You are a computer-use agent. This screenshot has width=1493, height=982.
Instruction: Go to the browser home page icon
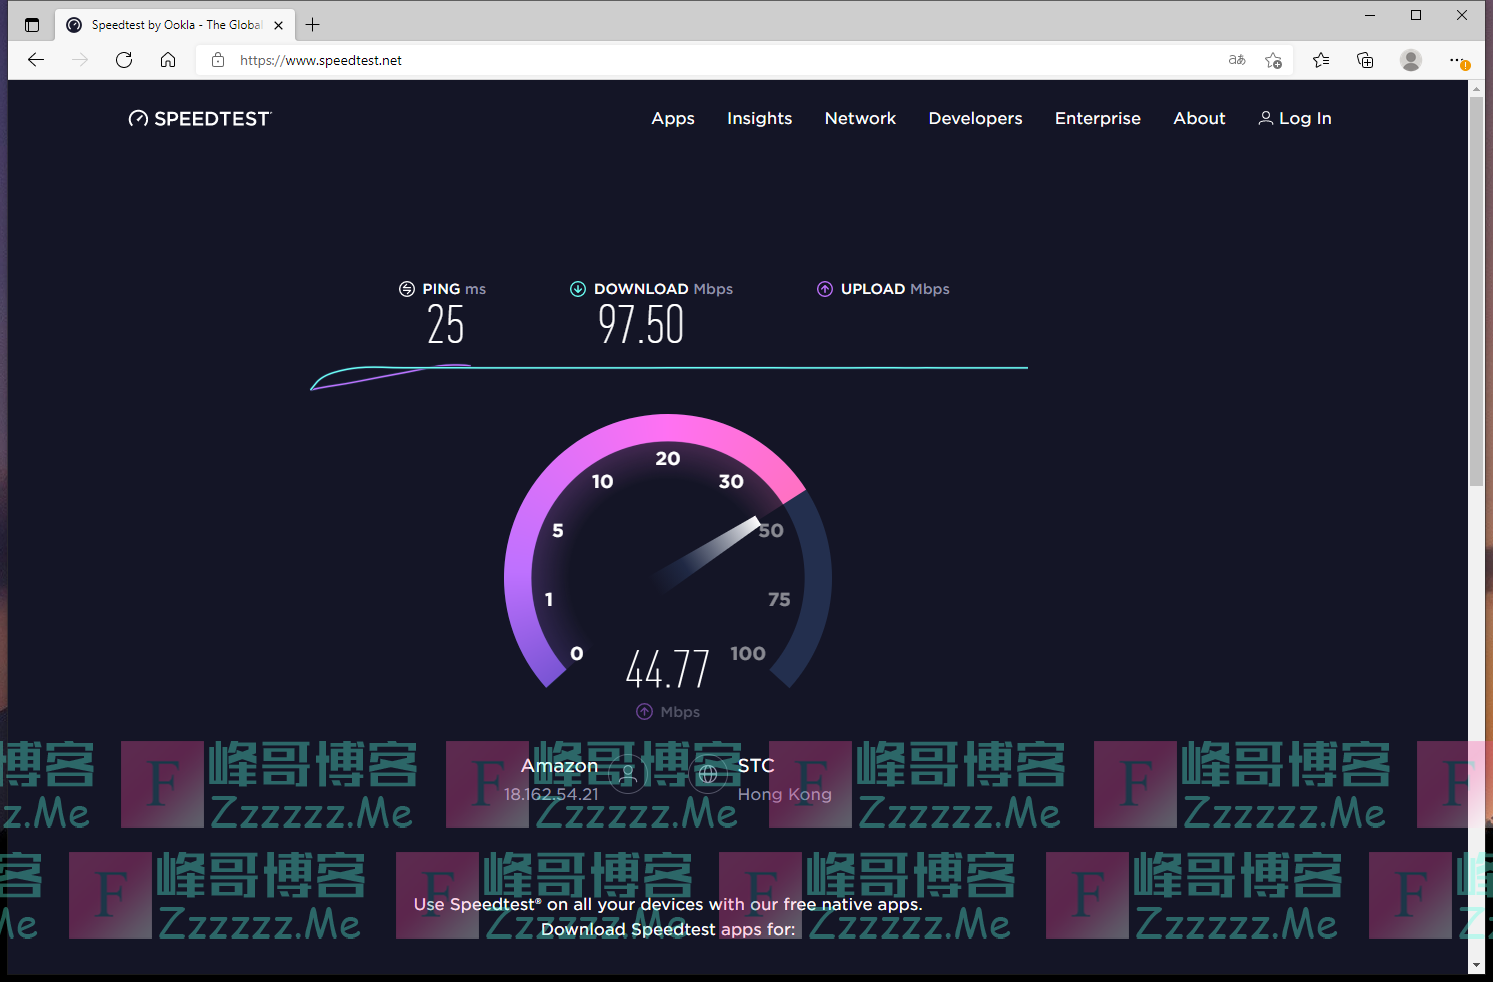tap(168, 60)
